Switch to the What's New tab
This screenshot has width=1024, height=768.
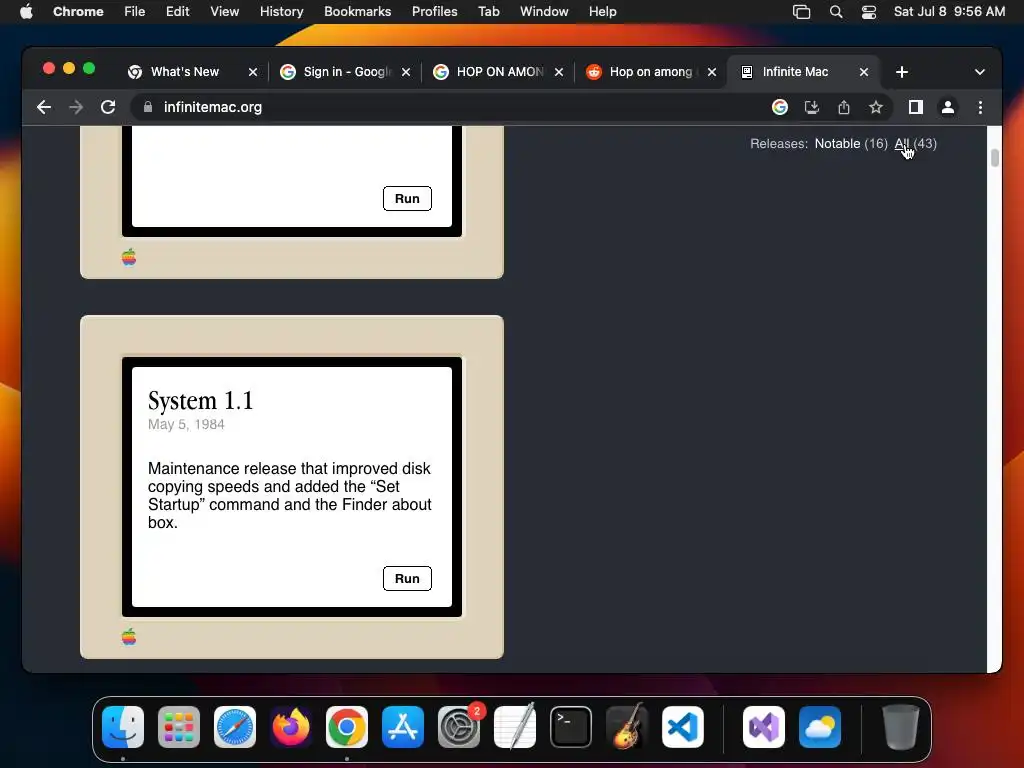185,72
